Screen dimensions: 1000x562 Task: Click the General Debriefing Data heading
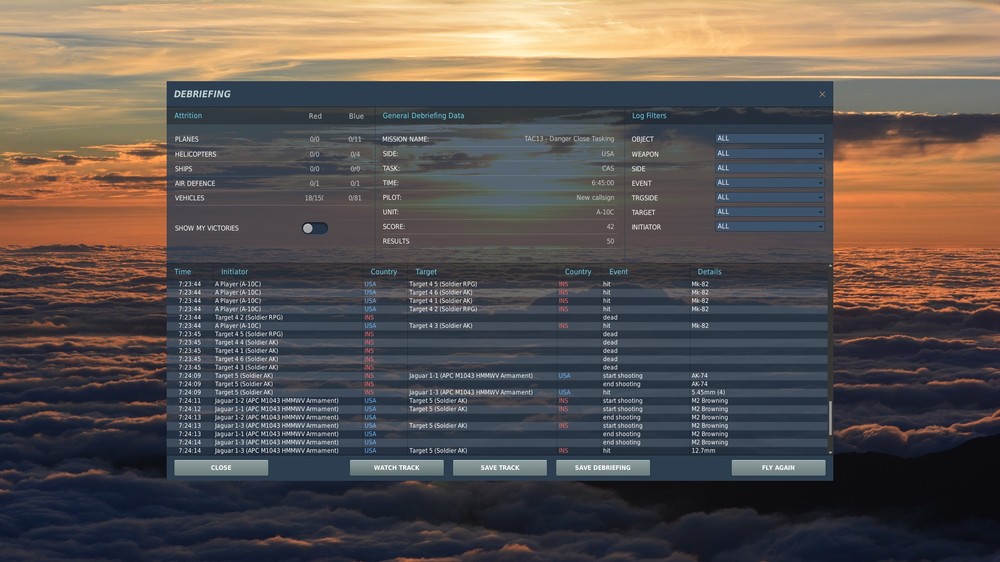(x=423, y=115)
